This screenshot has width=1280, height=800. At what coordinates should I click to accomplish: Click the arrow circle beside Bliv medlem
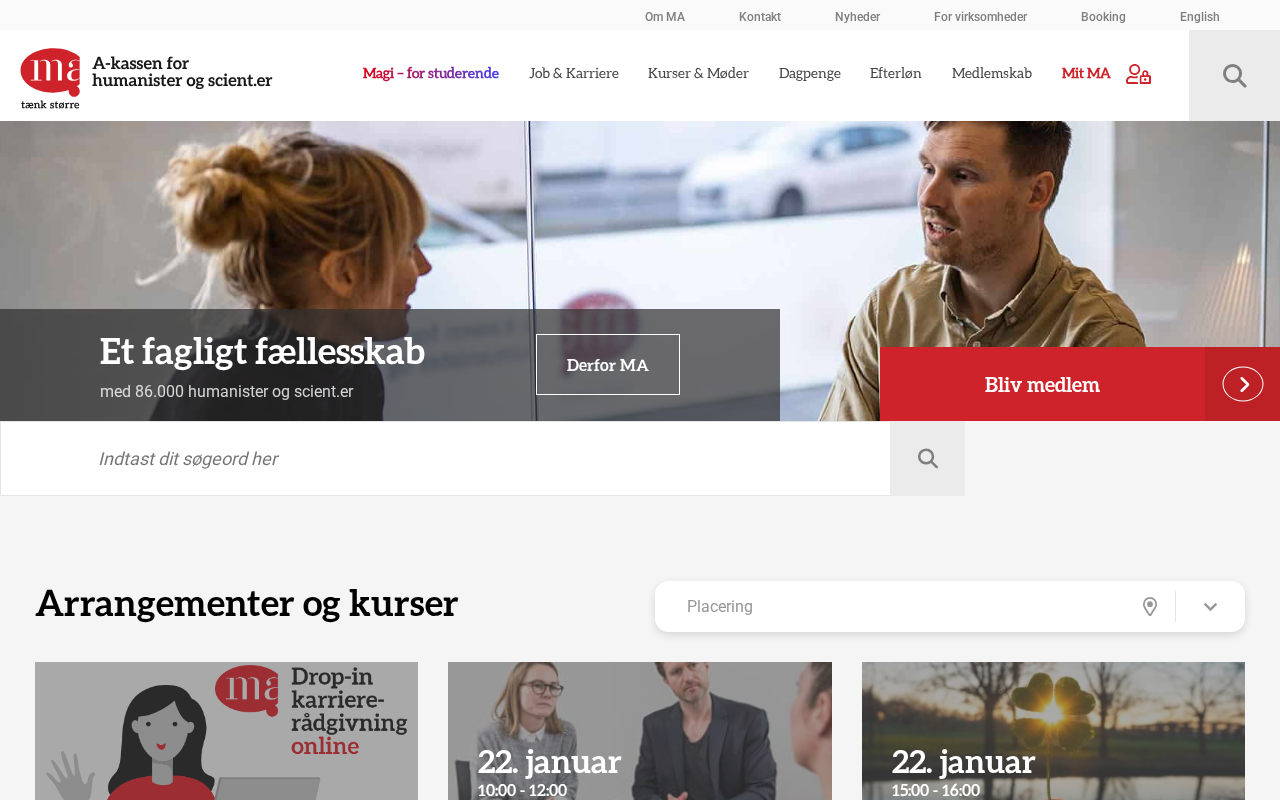tap(1242, 384)
